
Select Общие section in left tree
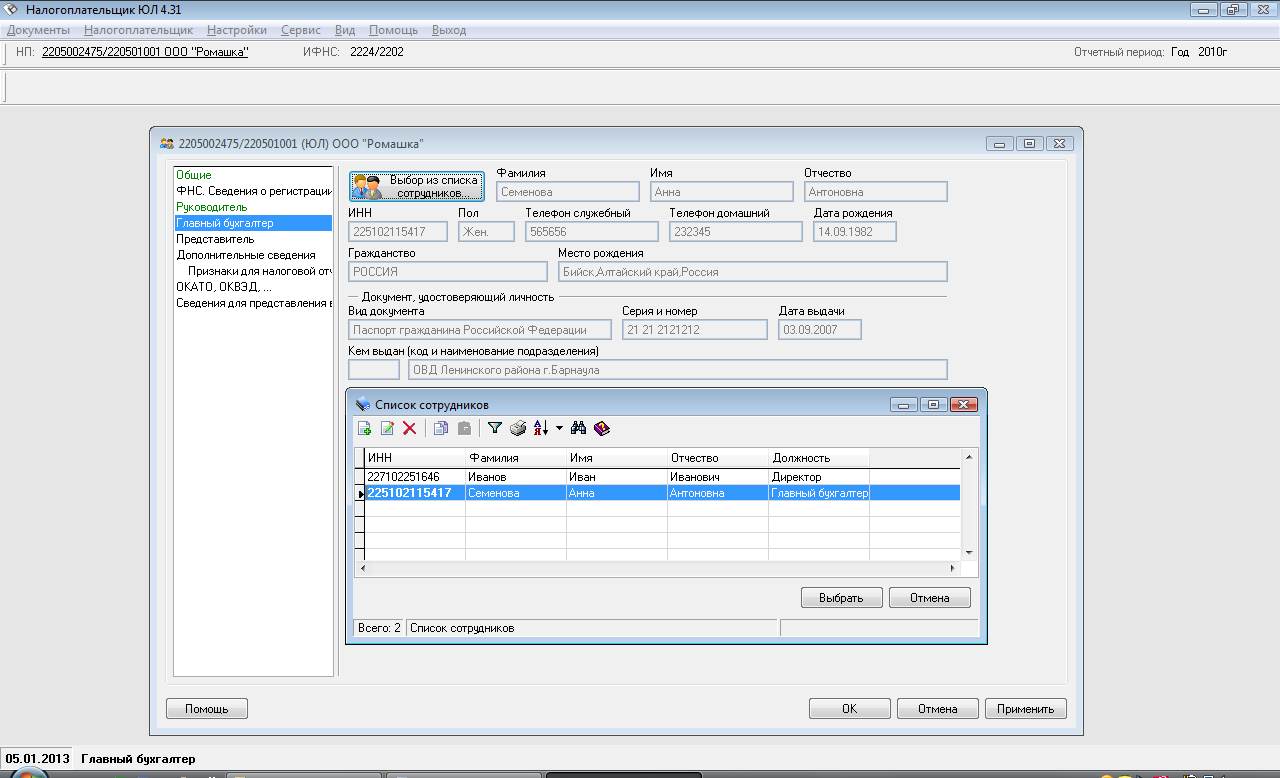click(x=194, y=175)
